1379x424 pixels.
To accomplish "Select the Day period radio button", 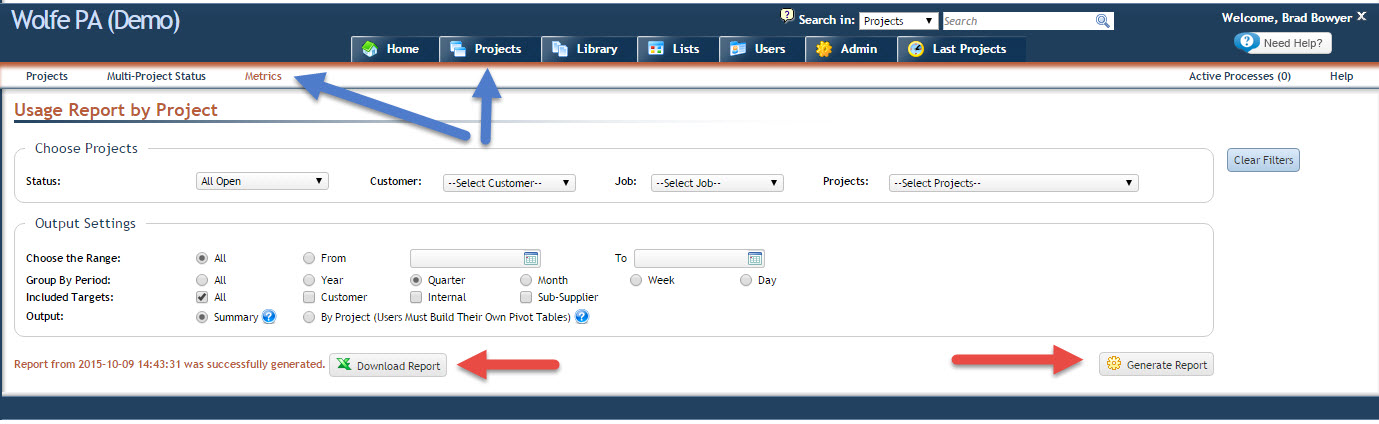I will click(x=746, y=280).
